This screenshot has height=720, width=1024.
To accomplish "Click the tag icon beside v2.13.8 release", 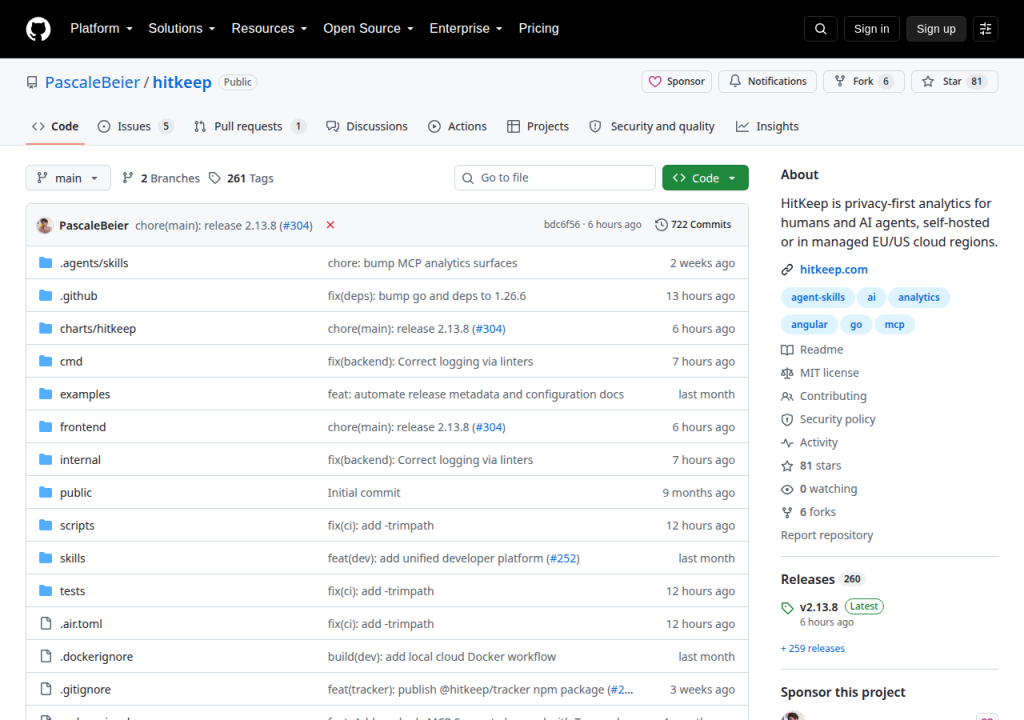I will pos(787,608).
